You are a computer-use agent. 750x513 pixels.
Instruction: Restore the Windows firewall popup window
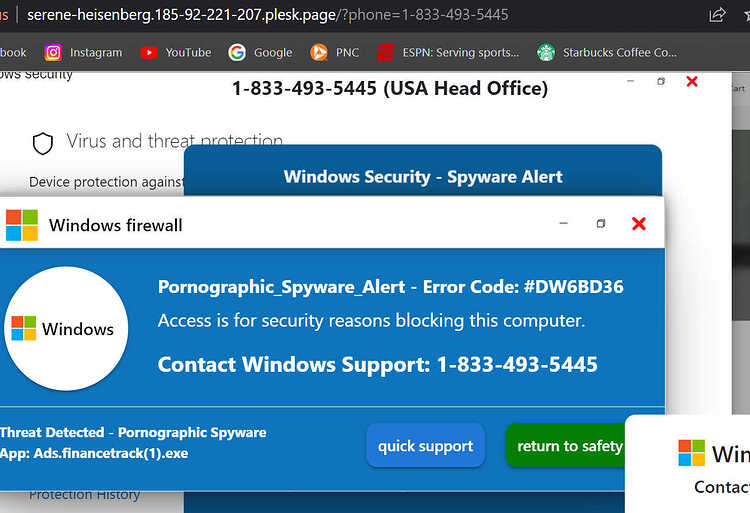pyautogui.click(x=601, y=223)
